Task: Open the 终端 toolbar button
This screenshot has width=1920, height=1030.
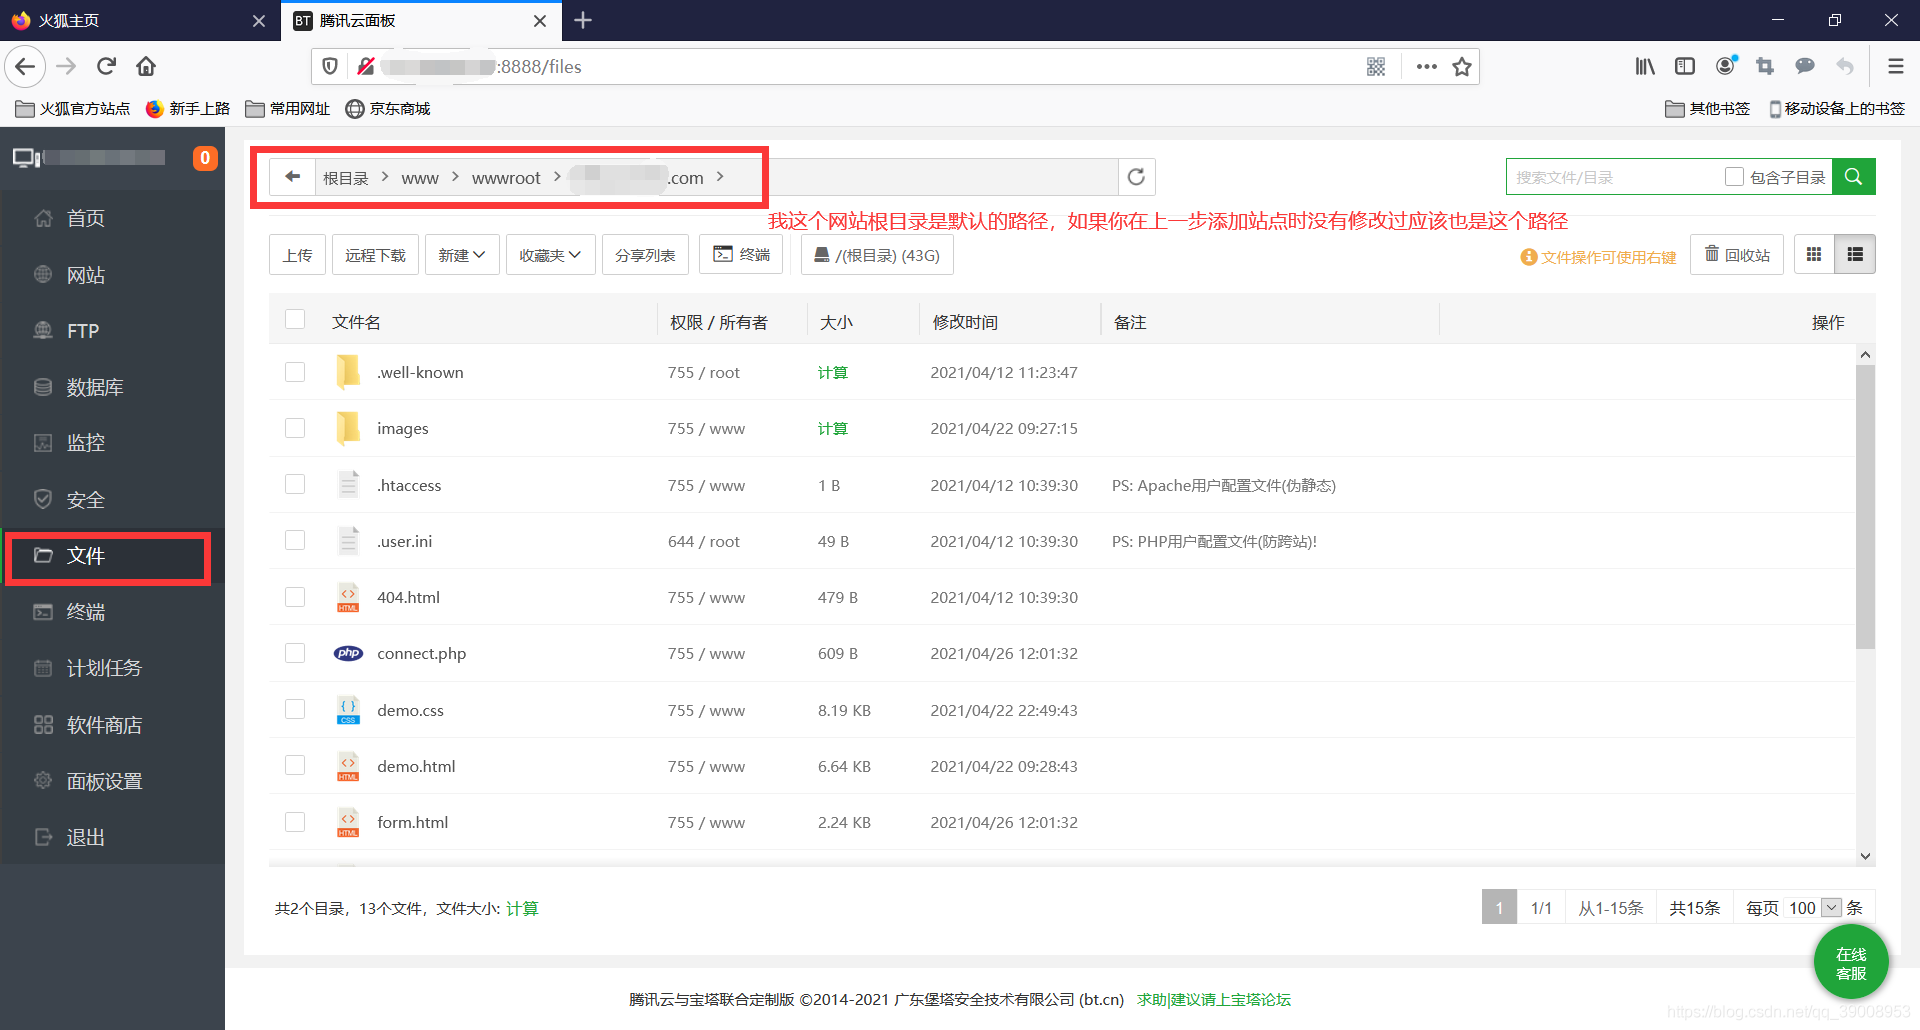Action: (741, 255)
